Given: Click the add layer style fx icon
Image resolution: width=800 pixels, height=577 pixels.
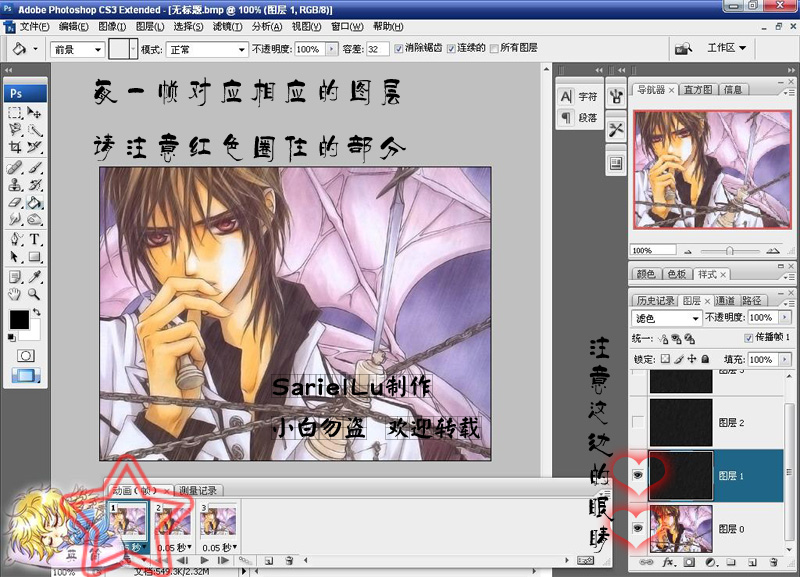Looking at the screenshot, I should coord(668,562).
